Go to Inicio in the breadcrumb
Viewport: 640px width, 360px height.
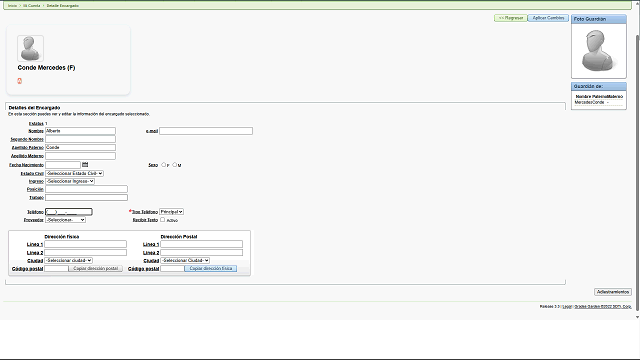tap(13, 6)
